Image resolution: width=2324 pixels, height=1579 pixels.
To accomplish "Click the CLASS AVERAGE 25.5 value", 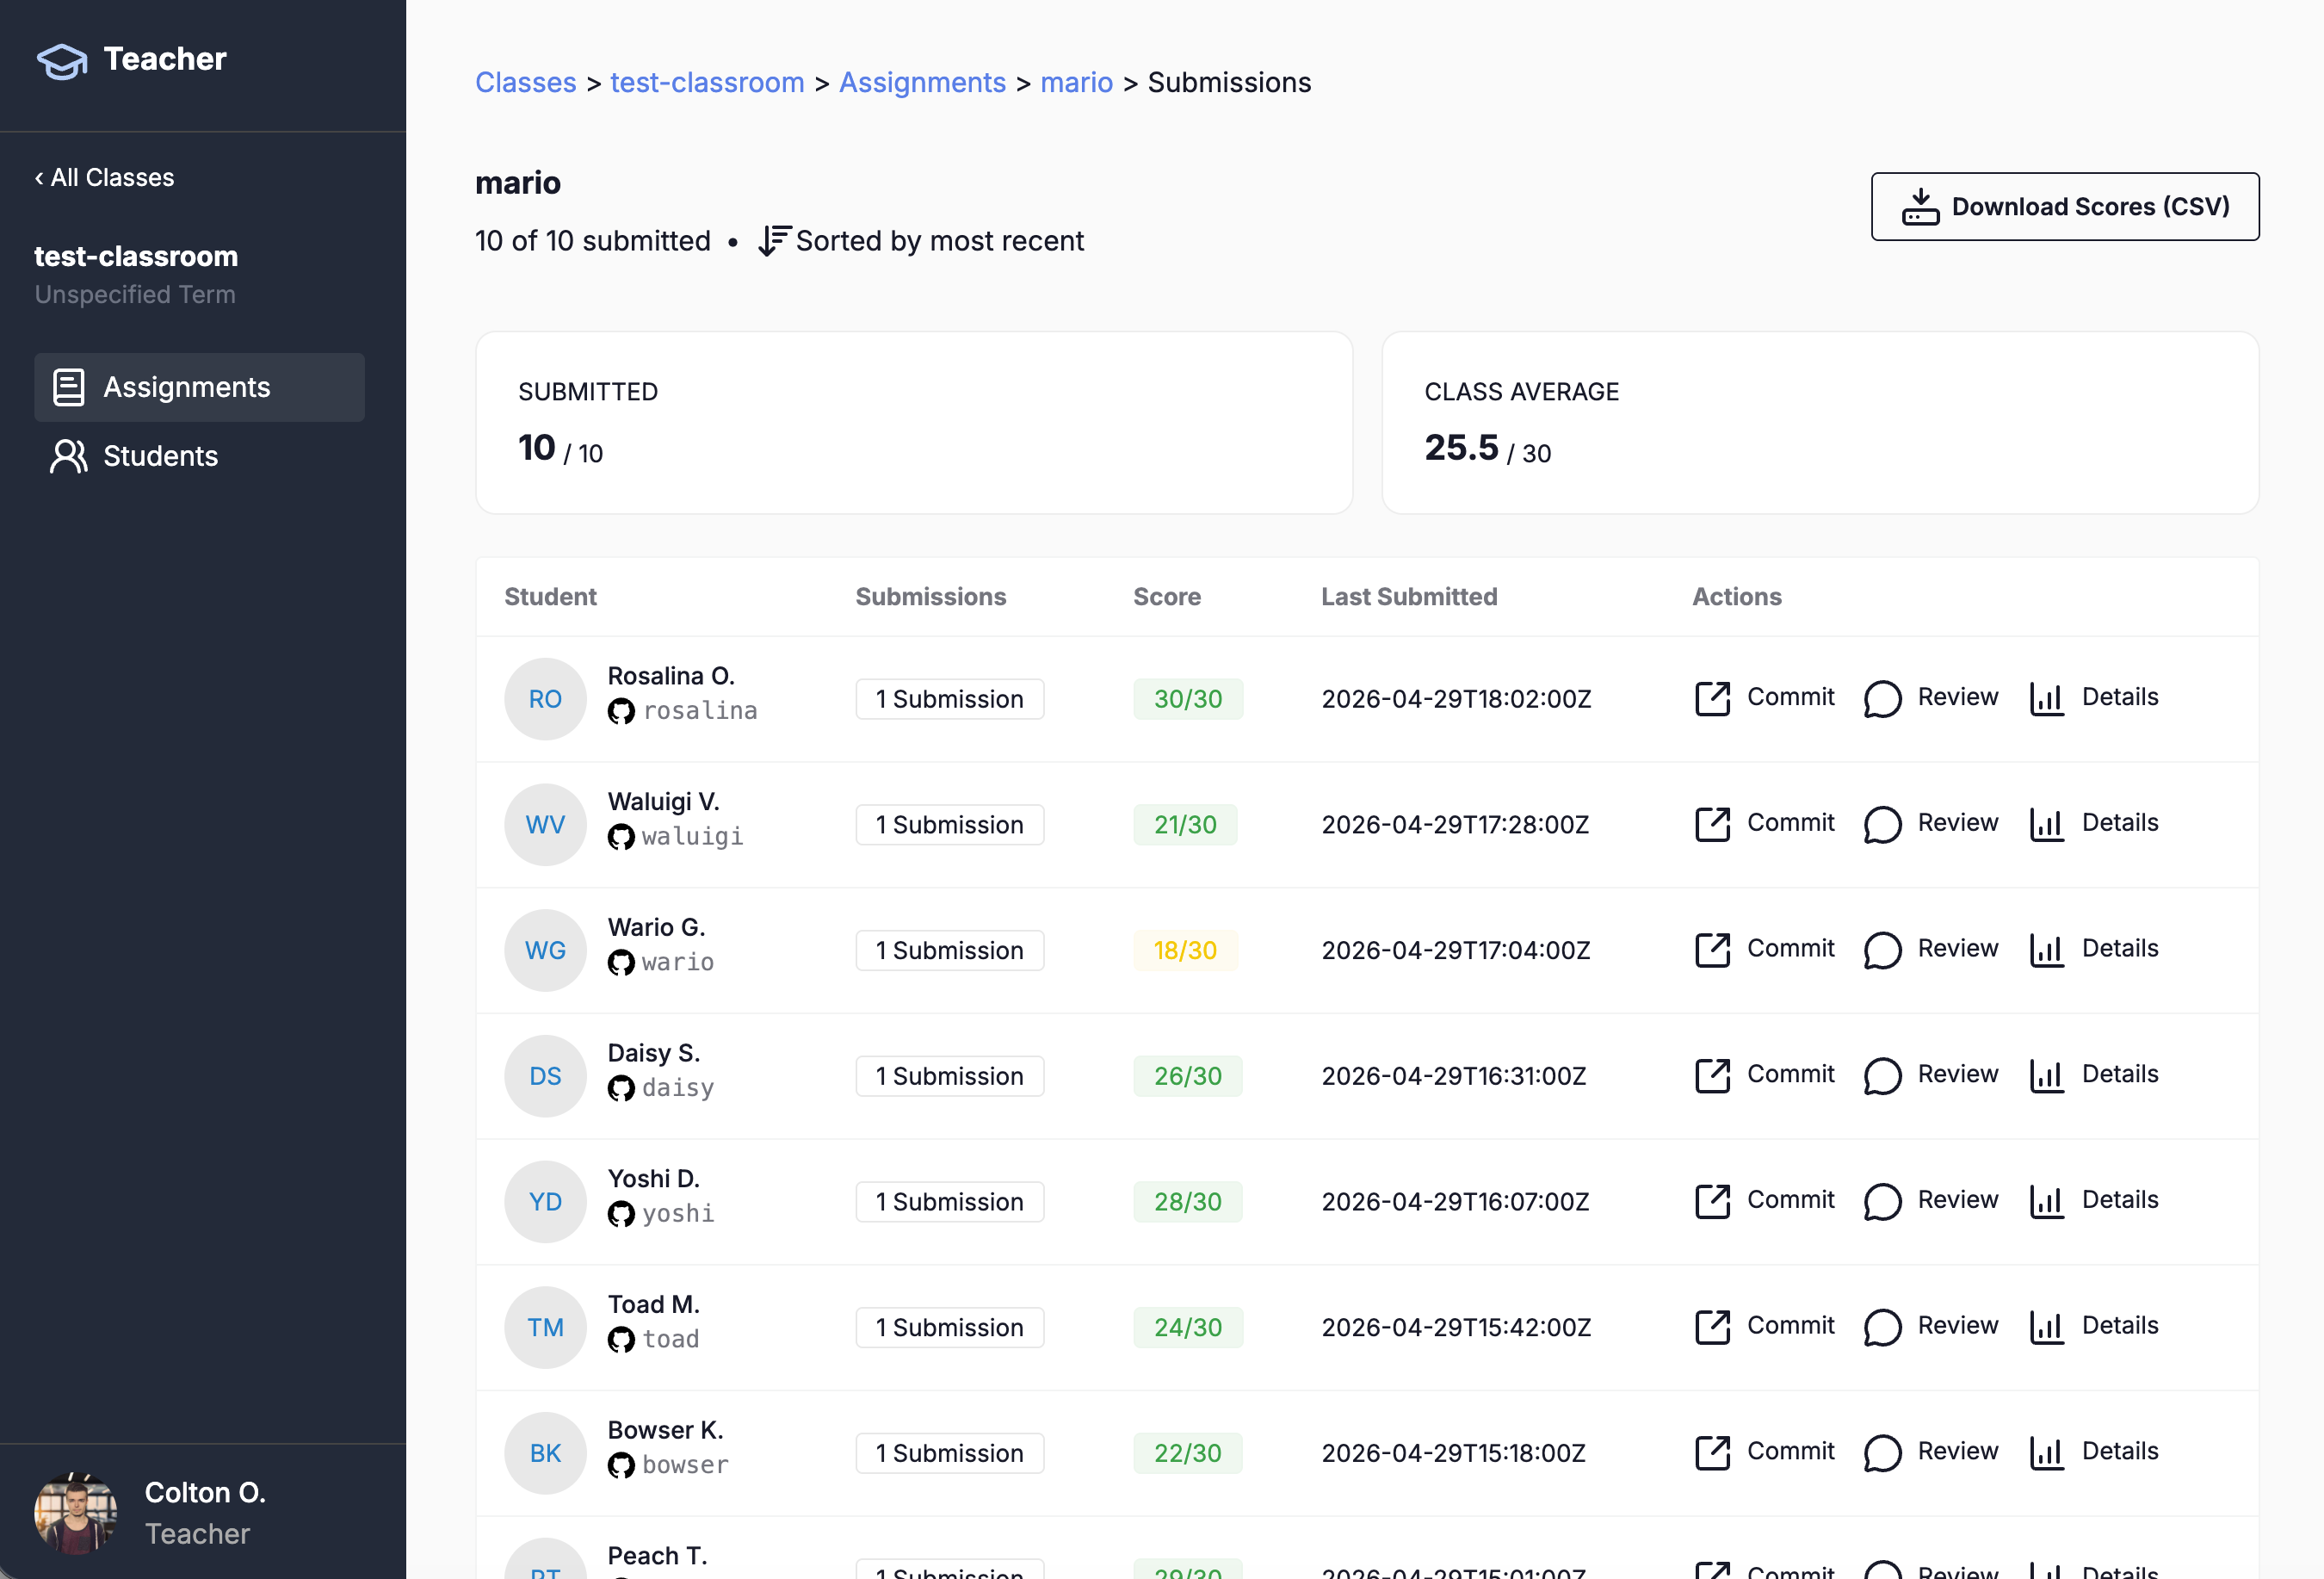I will coord(1461,448).
